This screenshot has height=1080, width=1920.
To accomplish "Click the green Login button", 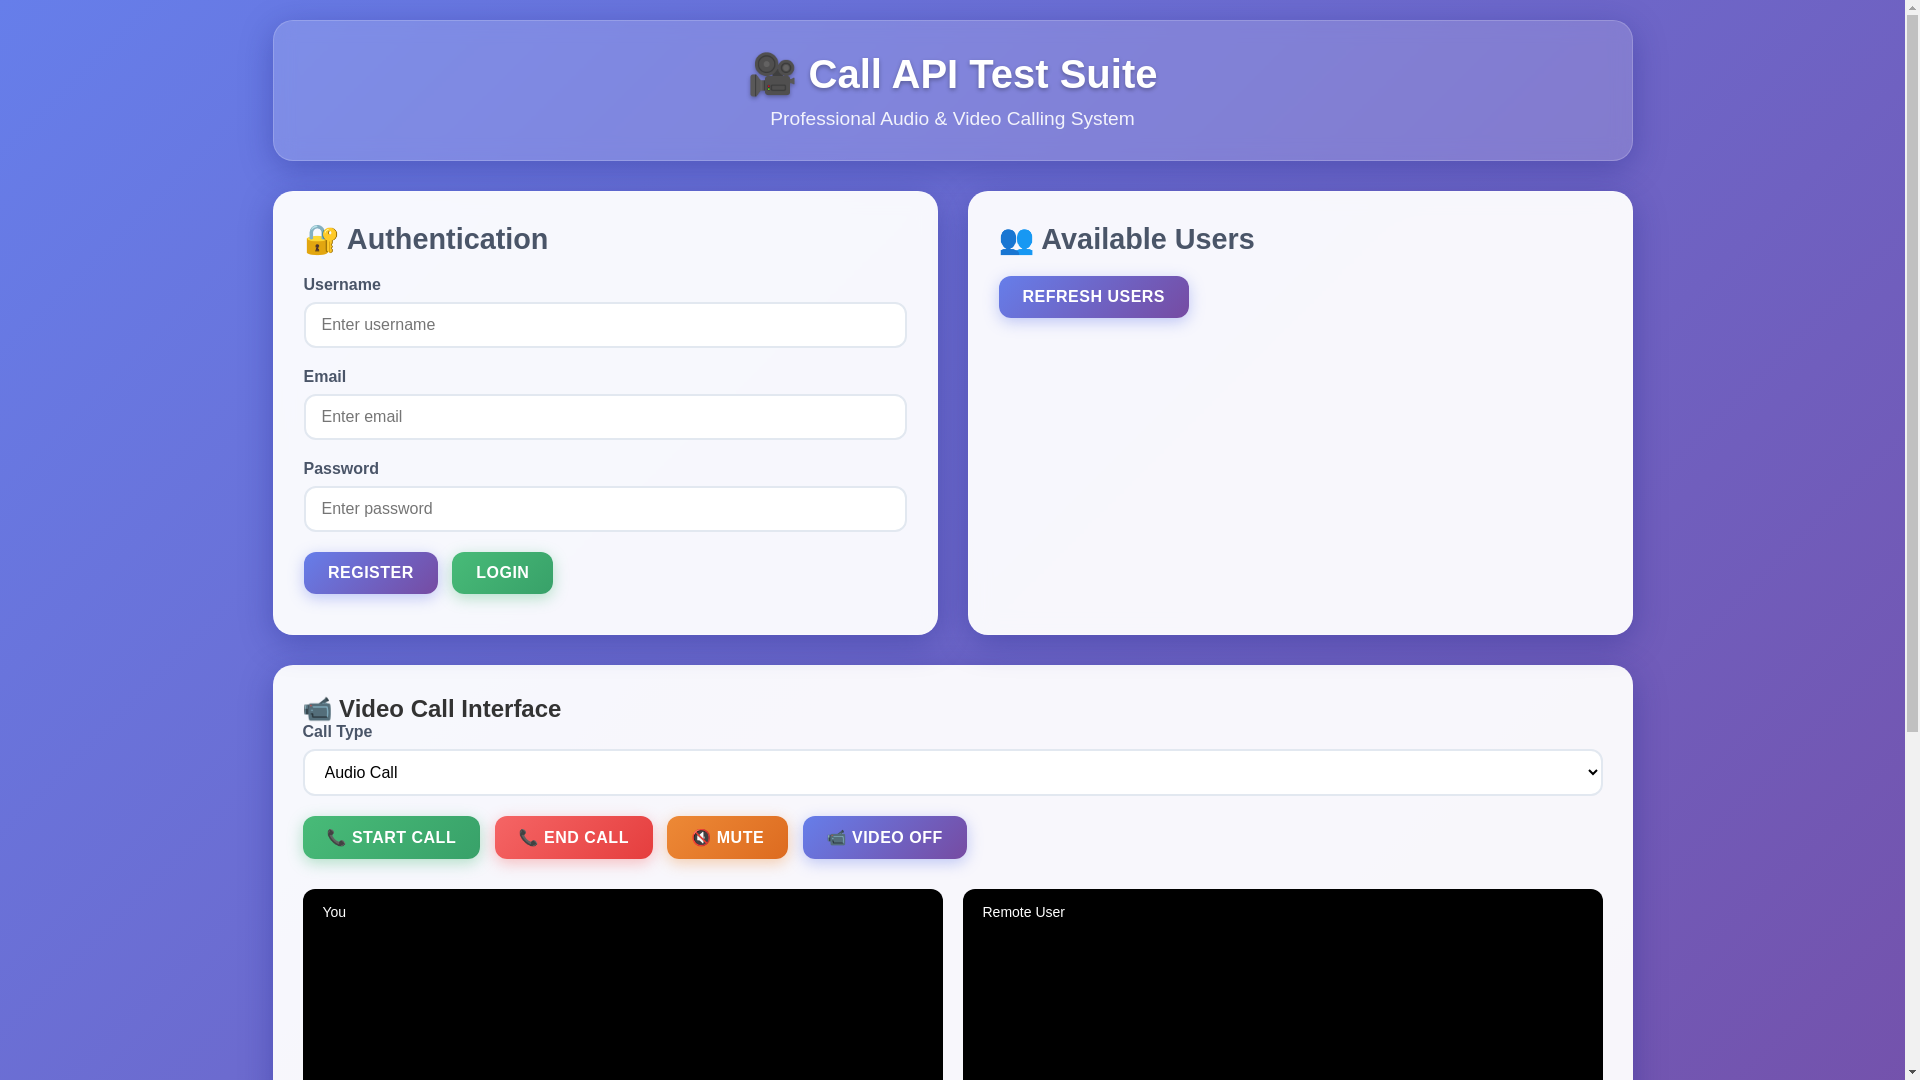I will [502, 573].
